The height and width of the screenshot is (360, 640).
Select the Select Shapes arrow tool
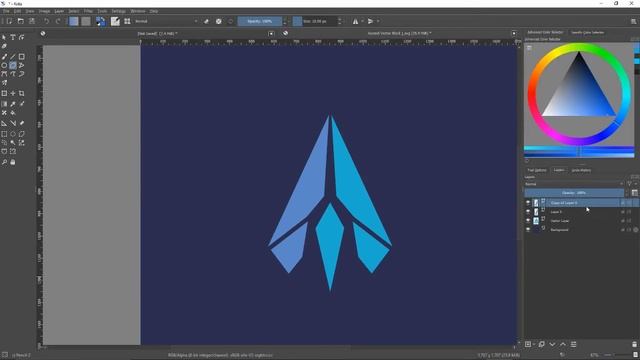pos(4,37)
